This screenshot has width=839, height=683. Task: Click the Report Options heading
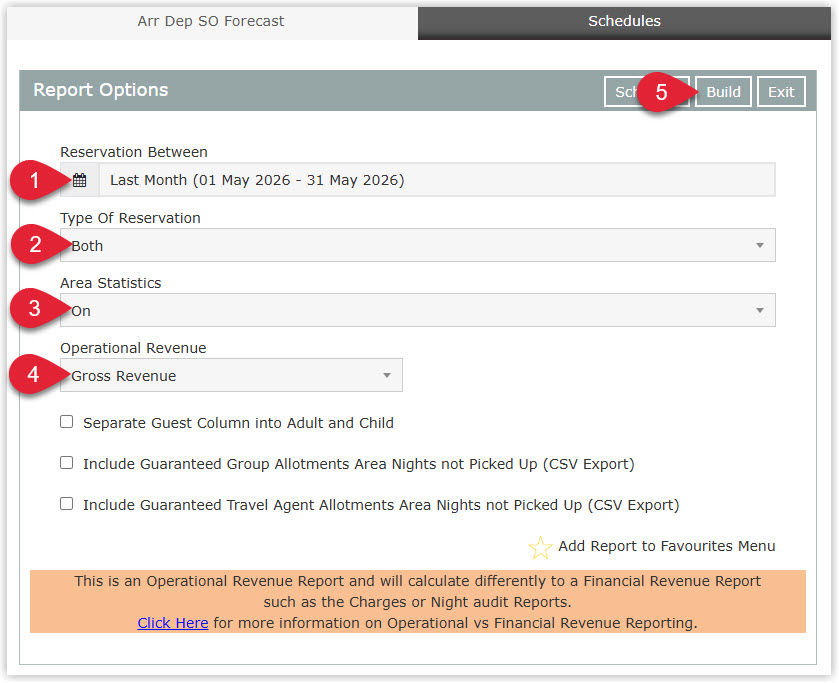[x=101, y=90]
